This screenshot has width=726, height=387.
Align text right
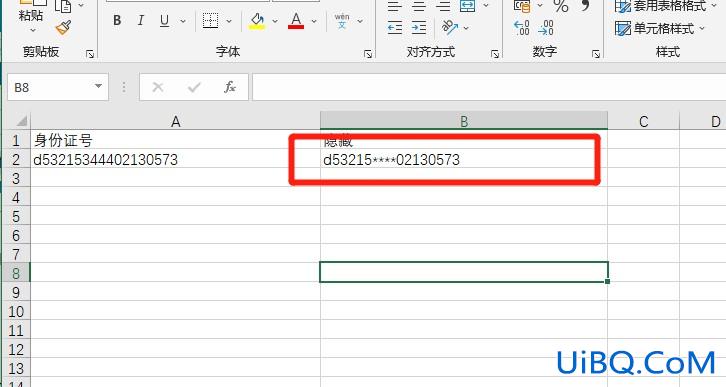443,6
